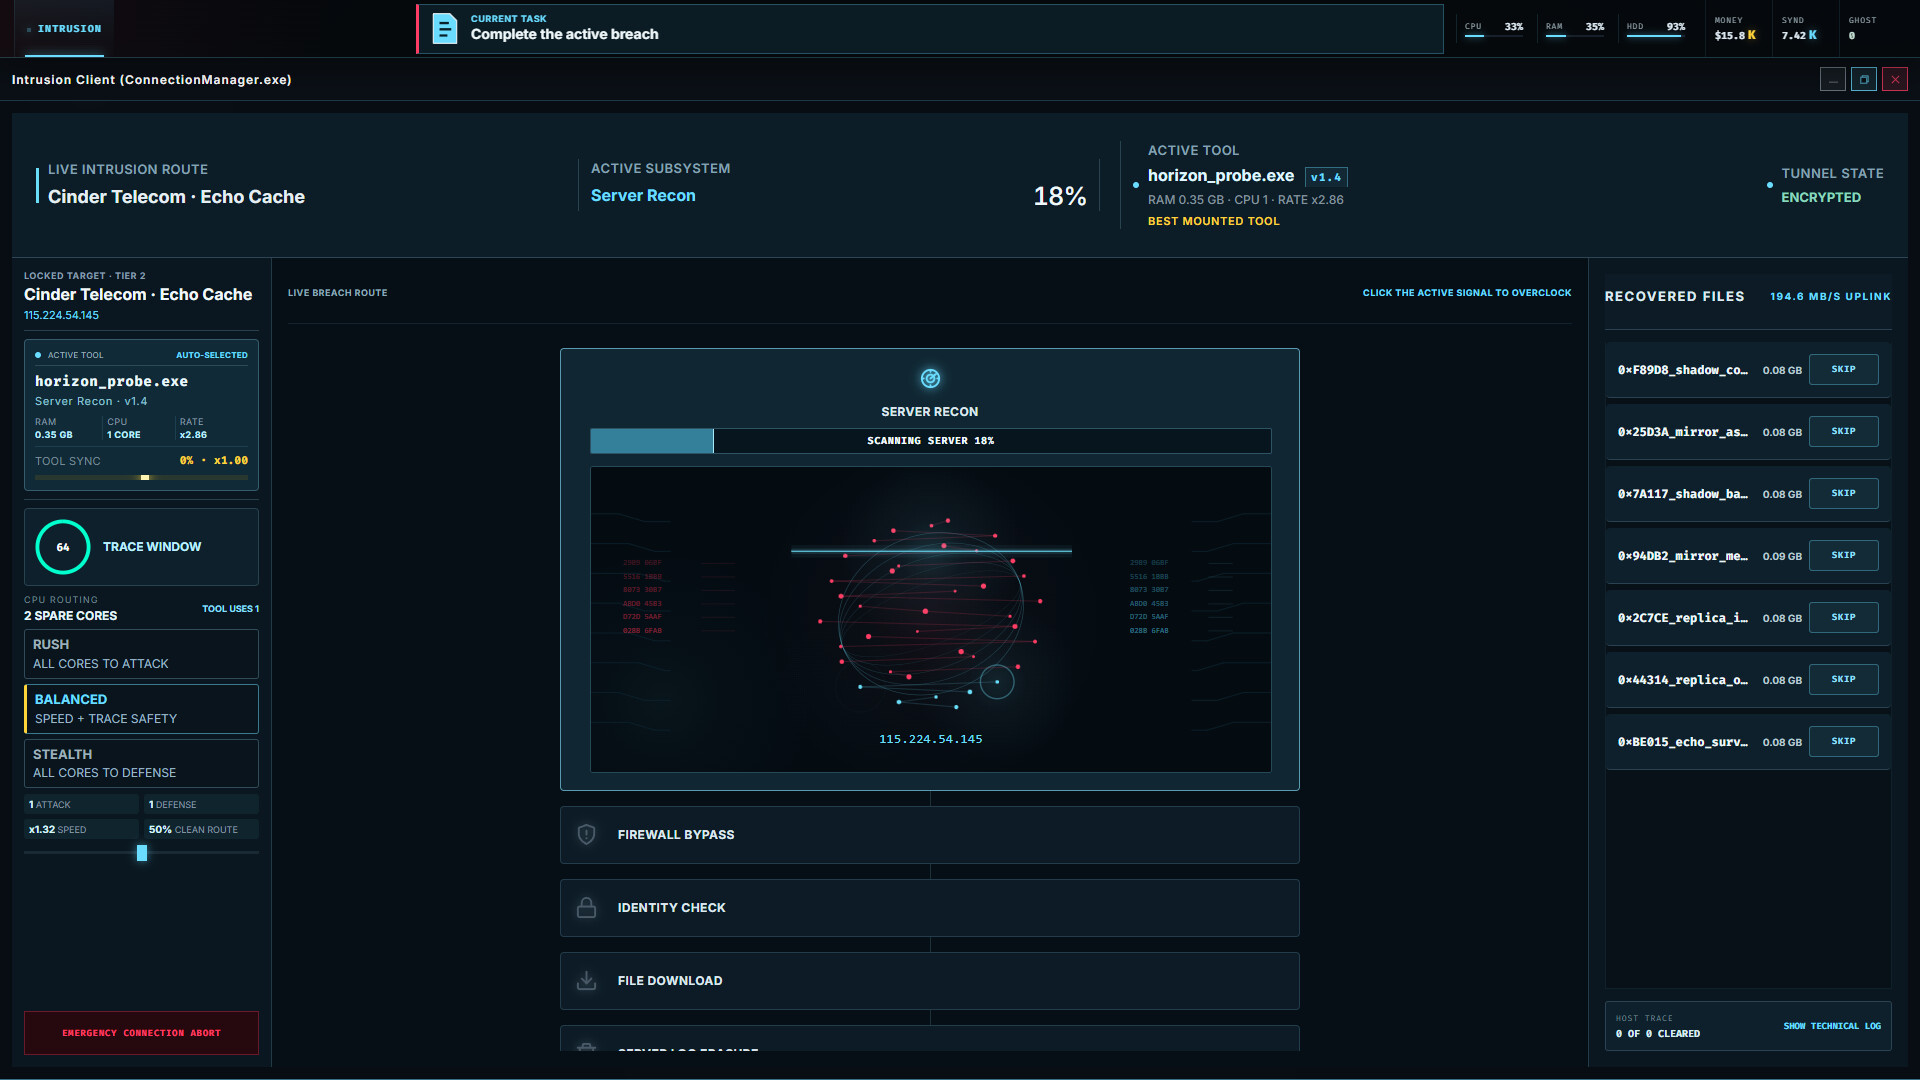Click the target IP 115.224.54.145 in left panel
1920x1080 pixels.
pos(62,315)
